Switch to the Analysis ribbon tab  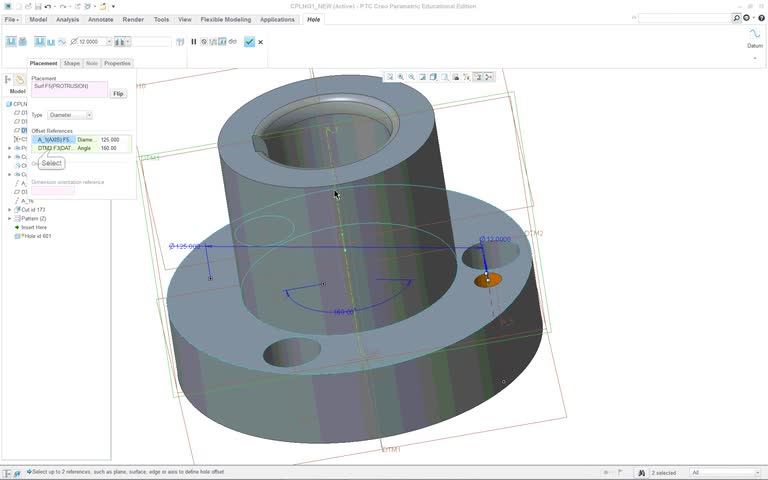pos(68,20)
